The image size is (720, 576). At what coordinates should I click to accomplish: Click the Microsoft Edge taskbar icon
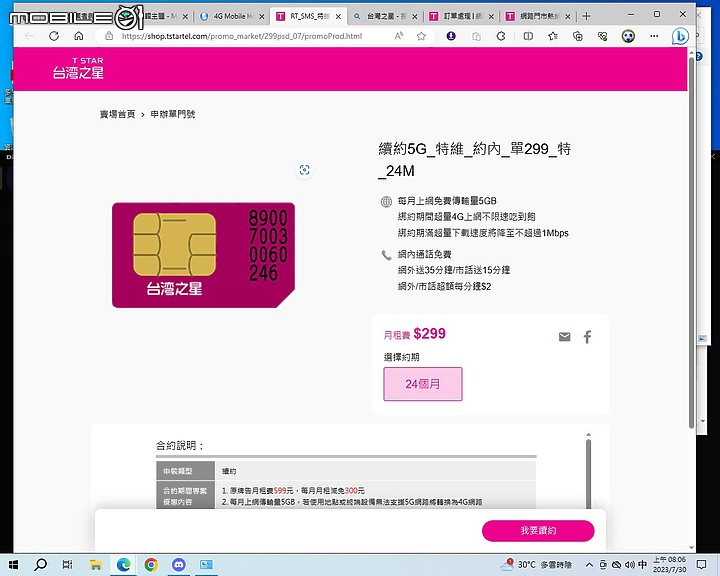pos(123,565)
